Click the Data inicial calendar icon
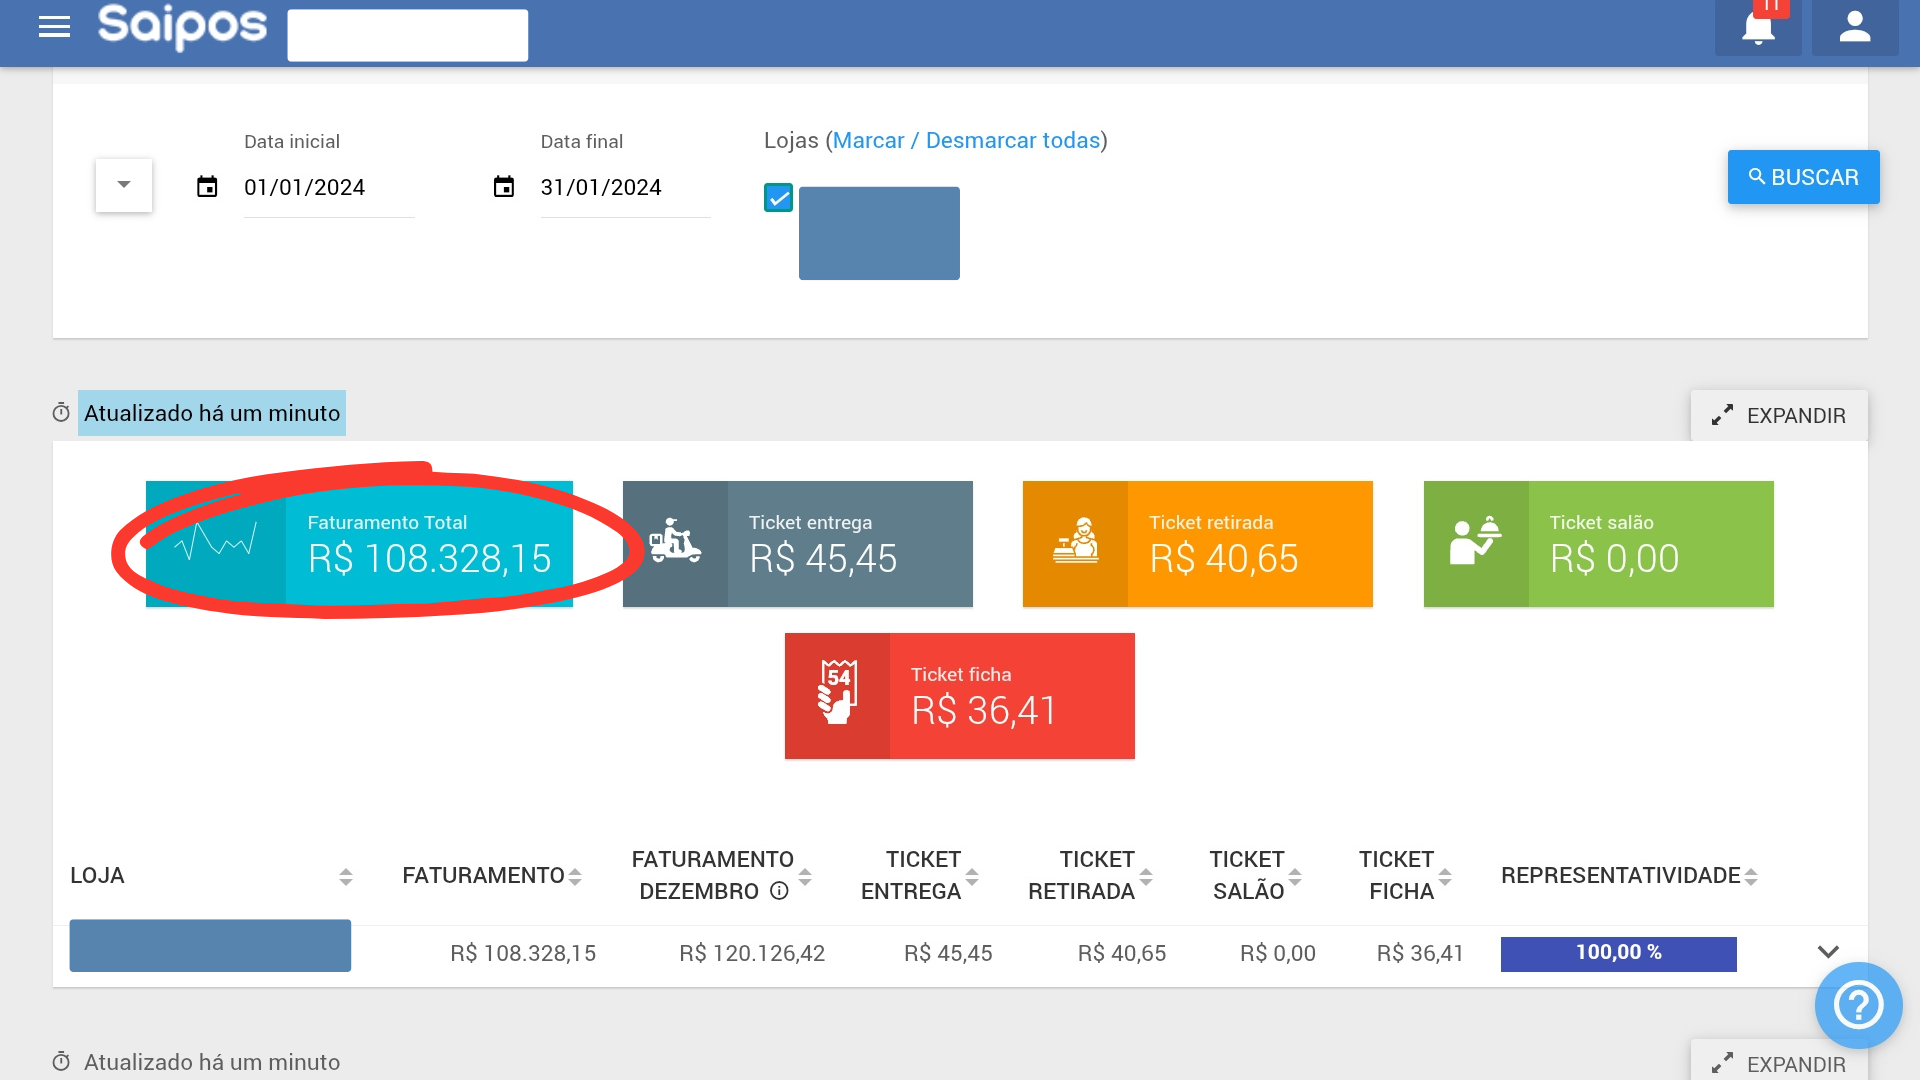Image resolution: width=1920 pixels, height=1080 pixels. click(x=207, y=187)
